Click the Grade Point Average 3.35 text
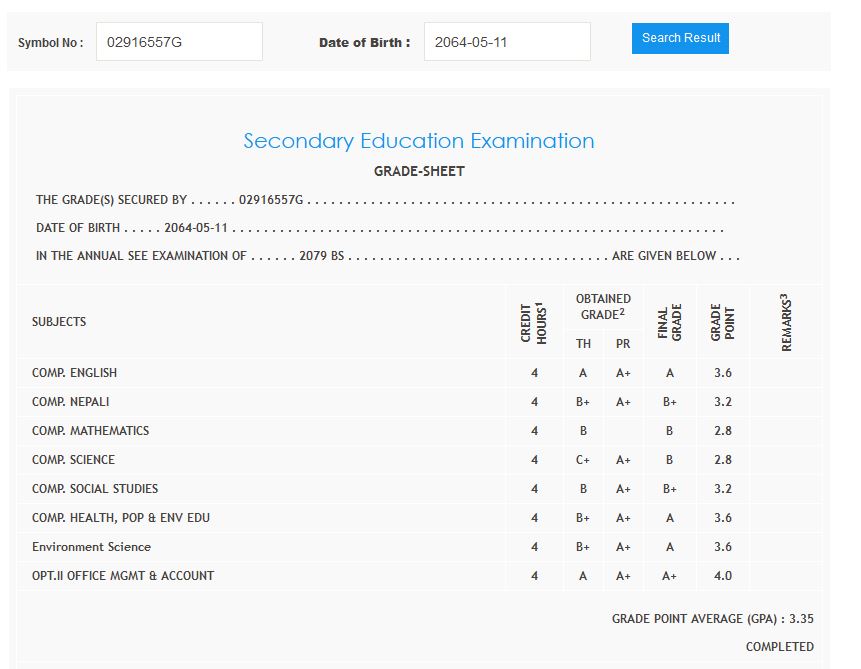 pyautogui.click(x=712, y=619)
